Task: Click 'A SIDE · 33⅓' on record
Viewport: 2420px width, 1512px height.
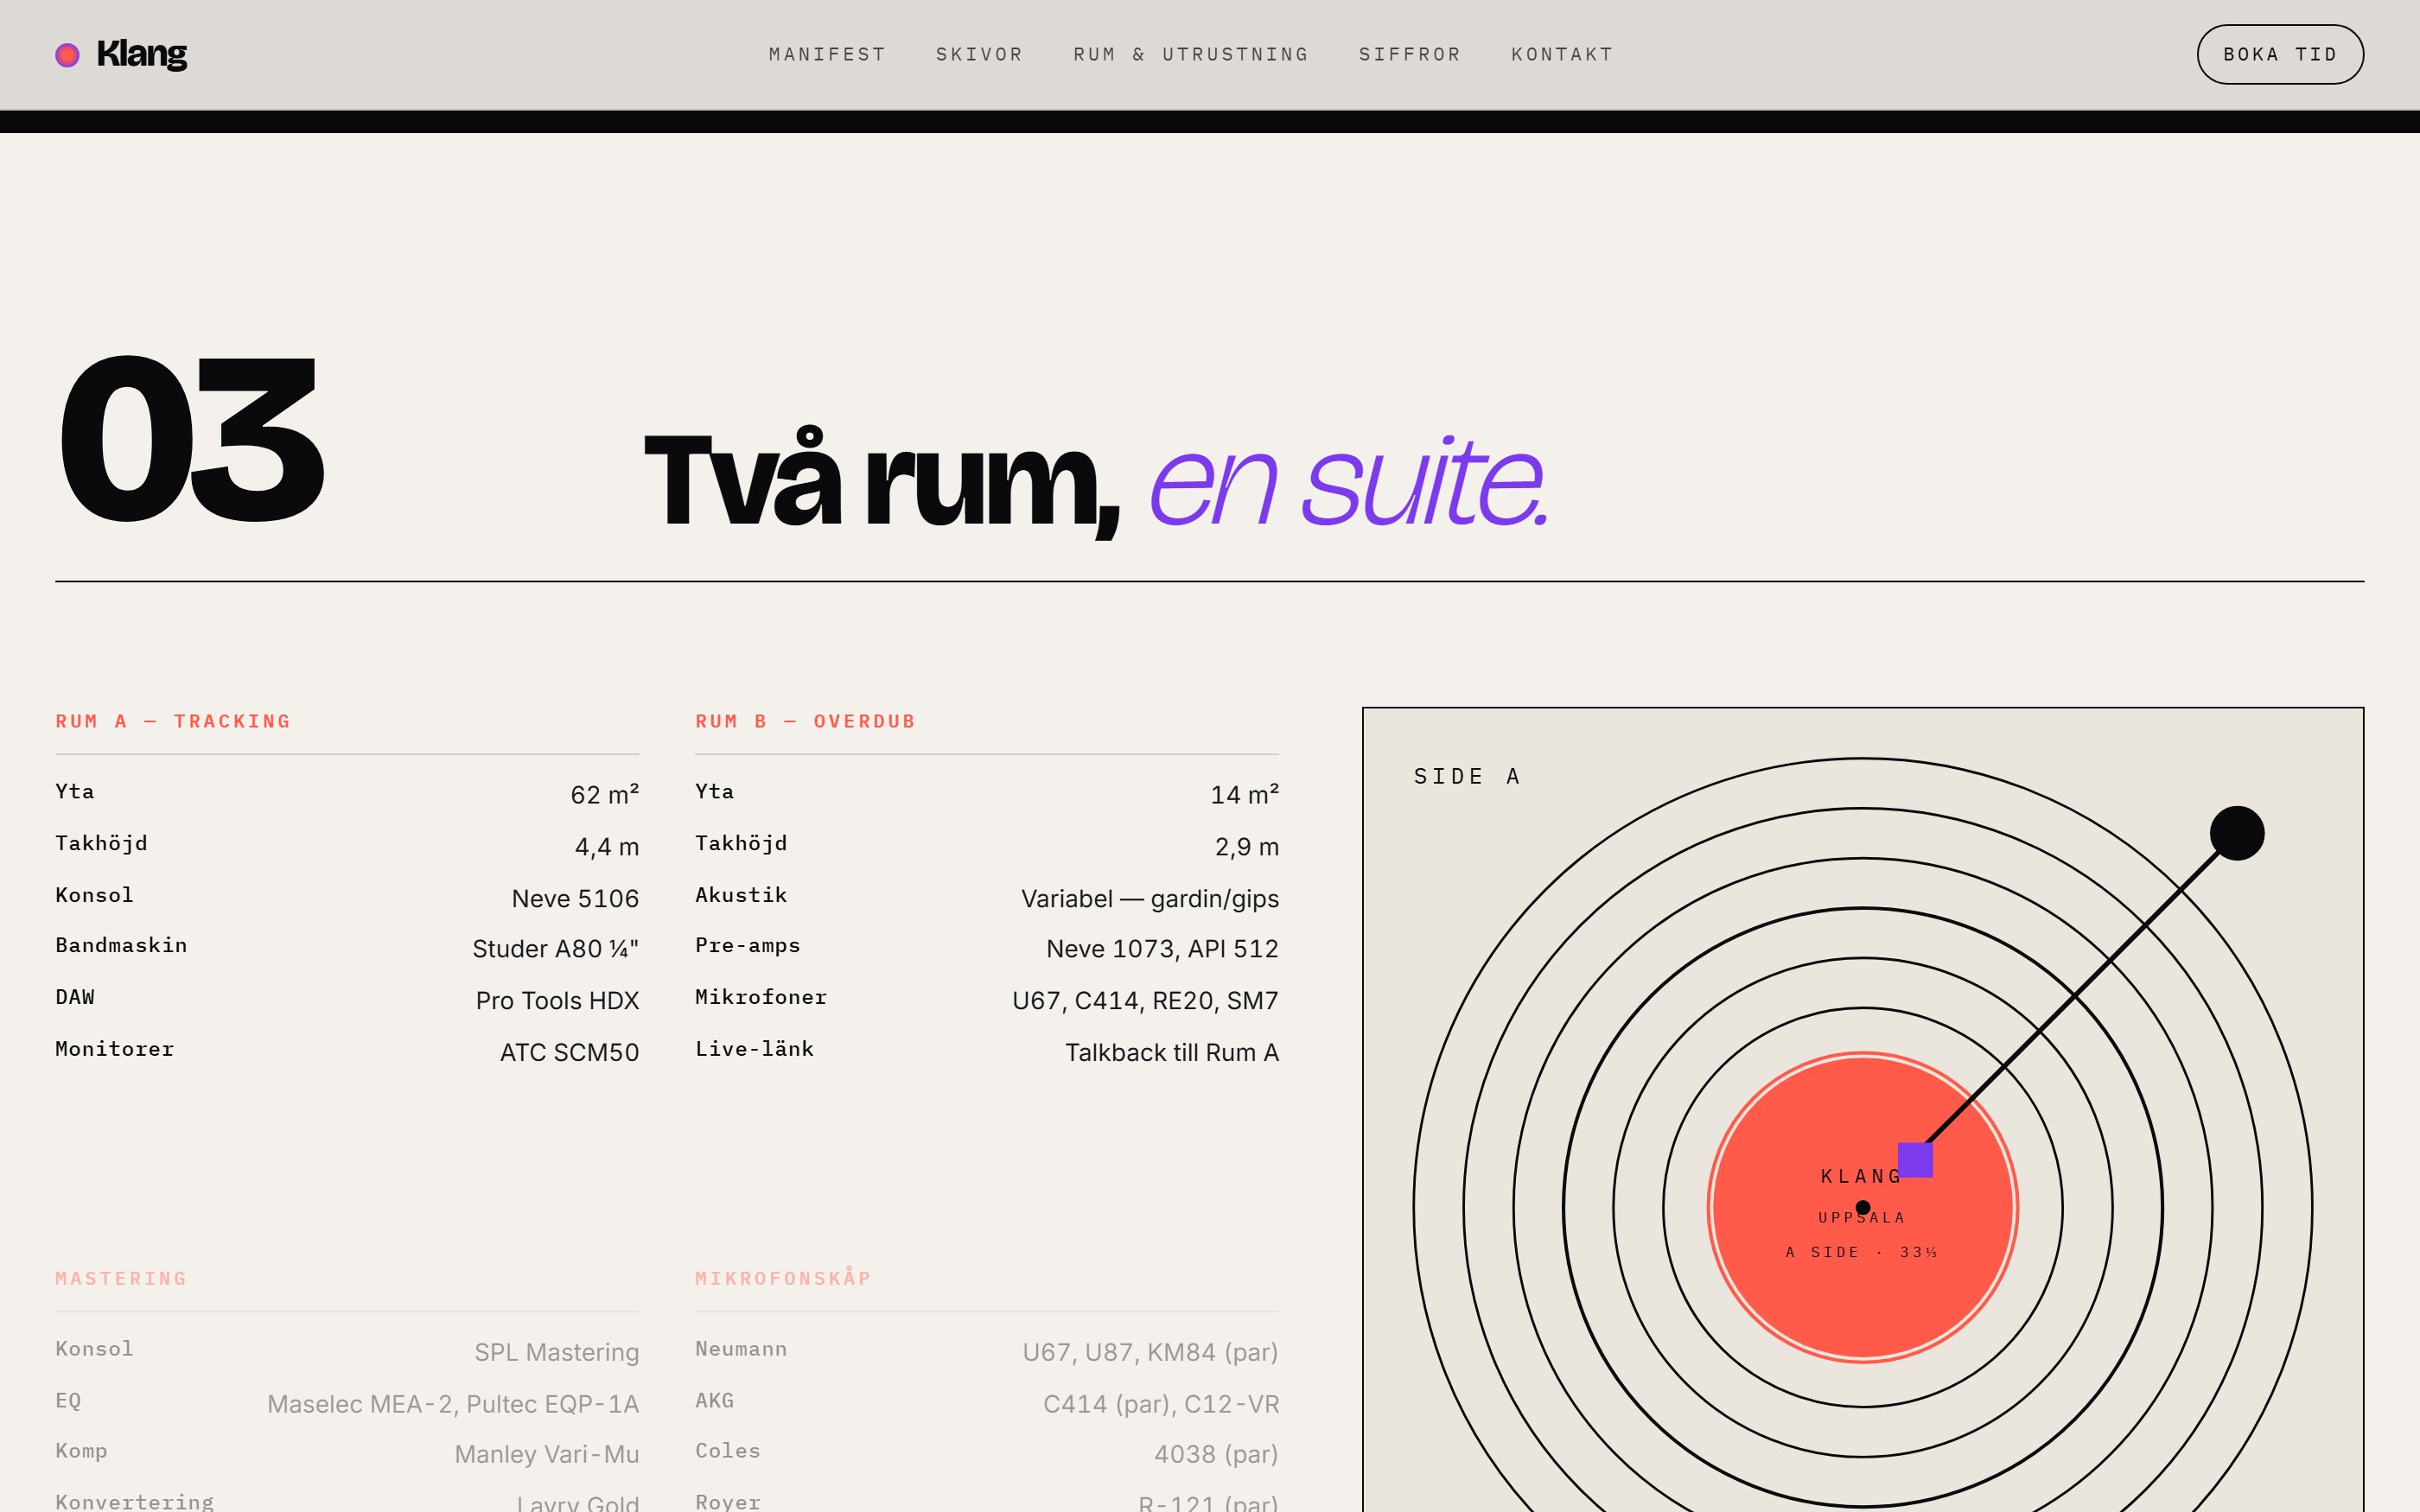Action: [1862, 1252]
